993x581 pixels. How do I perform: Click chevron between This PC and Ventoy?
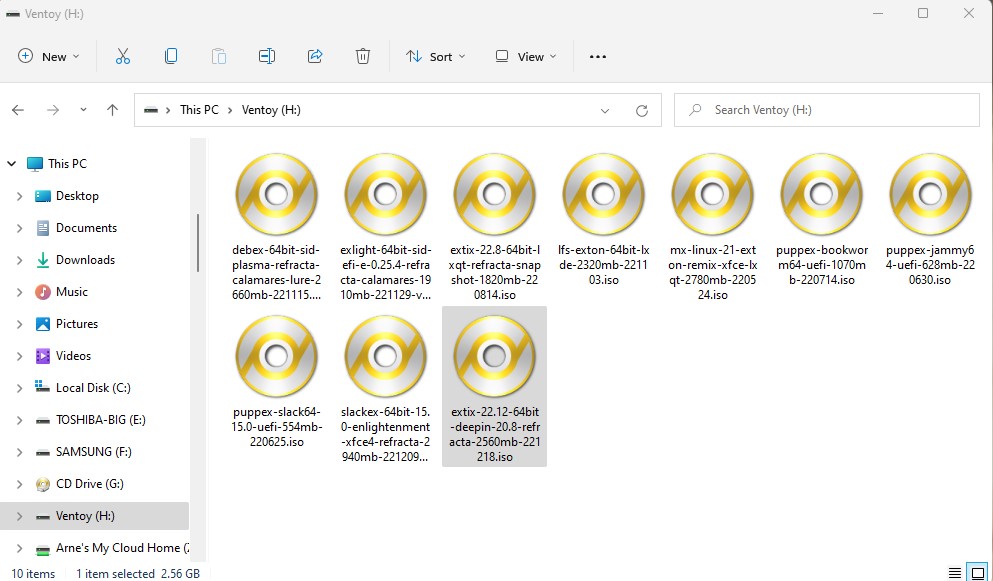pyautogui.click(x=229, y=110)
